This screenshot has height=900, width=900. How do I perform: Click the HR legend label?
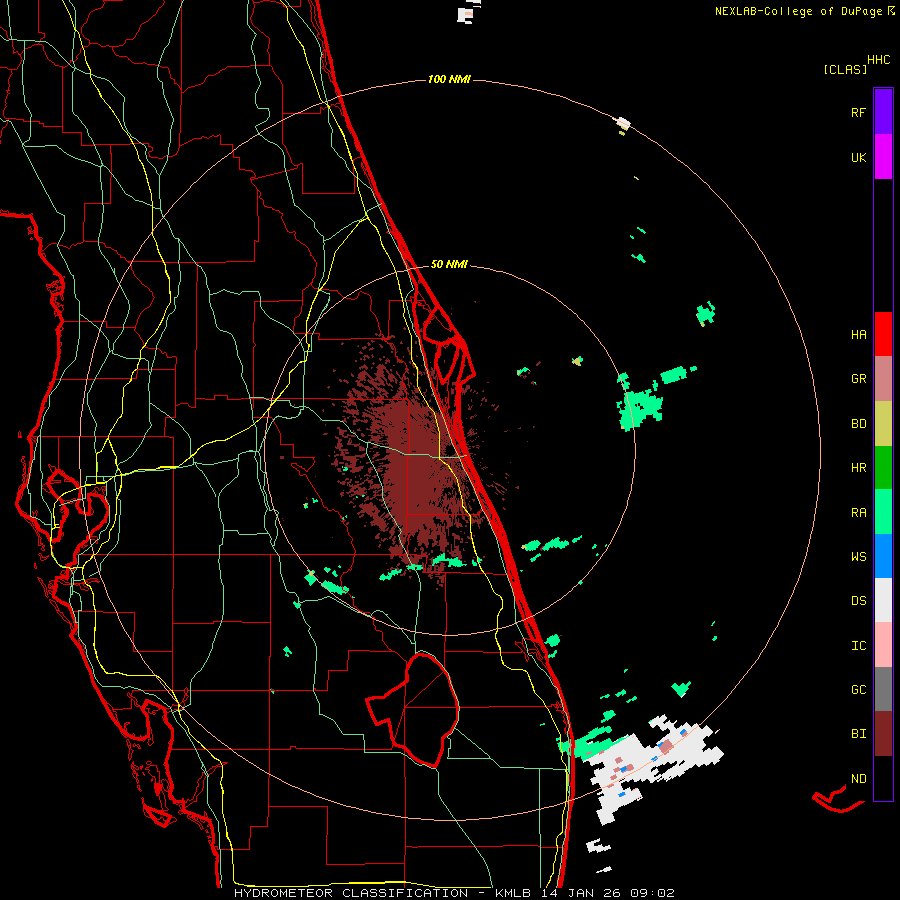[x=858, y=468]
